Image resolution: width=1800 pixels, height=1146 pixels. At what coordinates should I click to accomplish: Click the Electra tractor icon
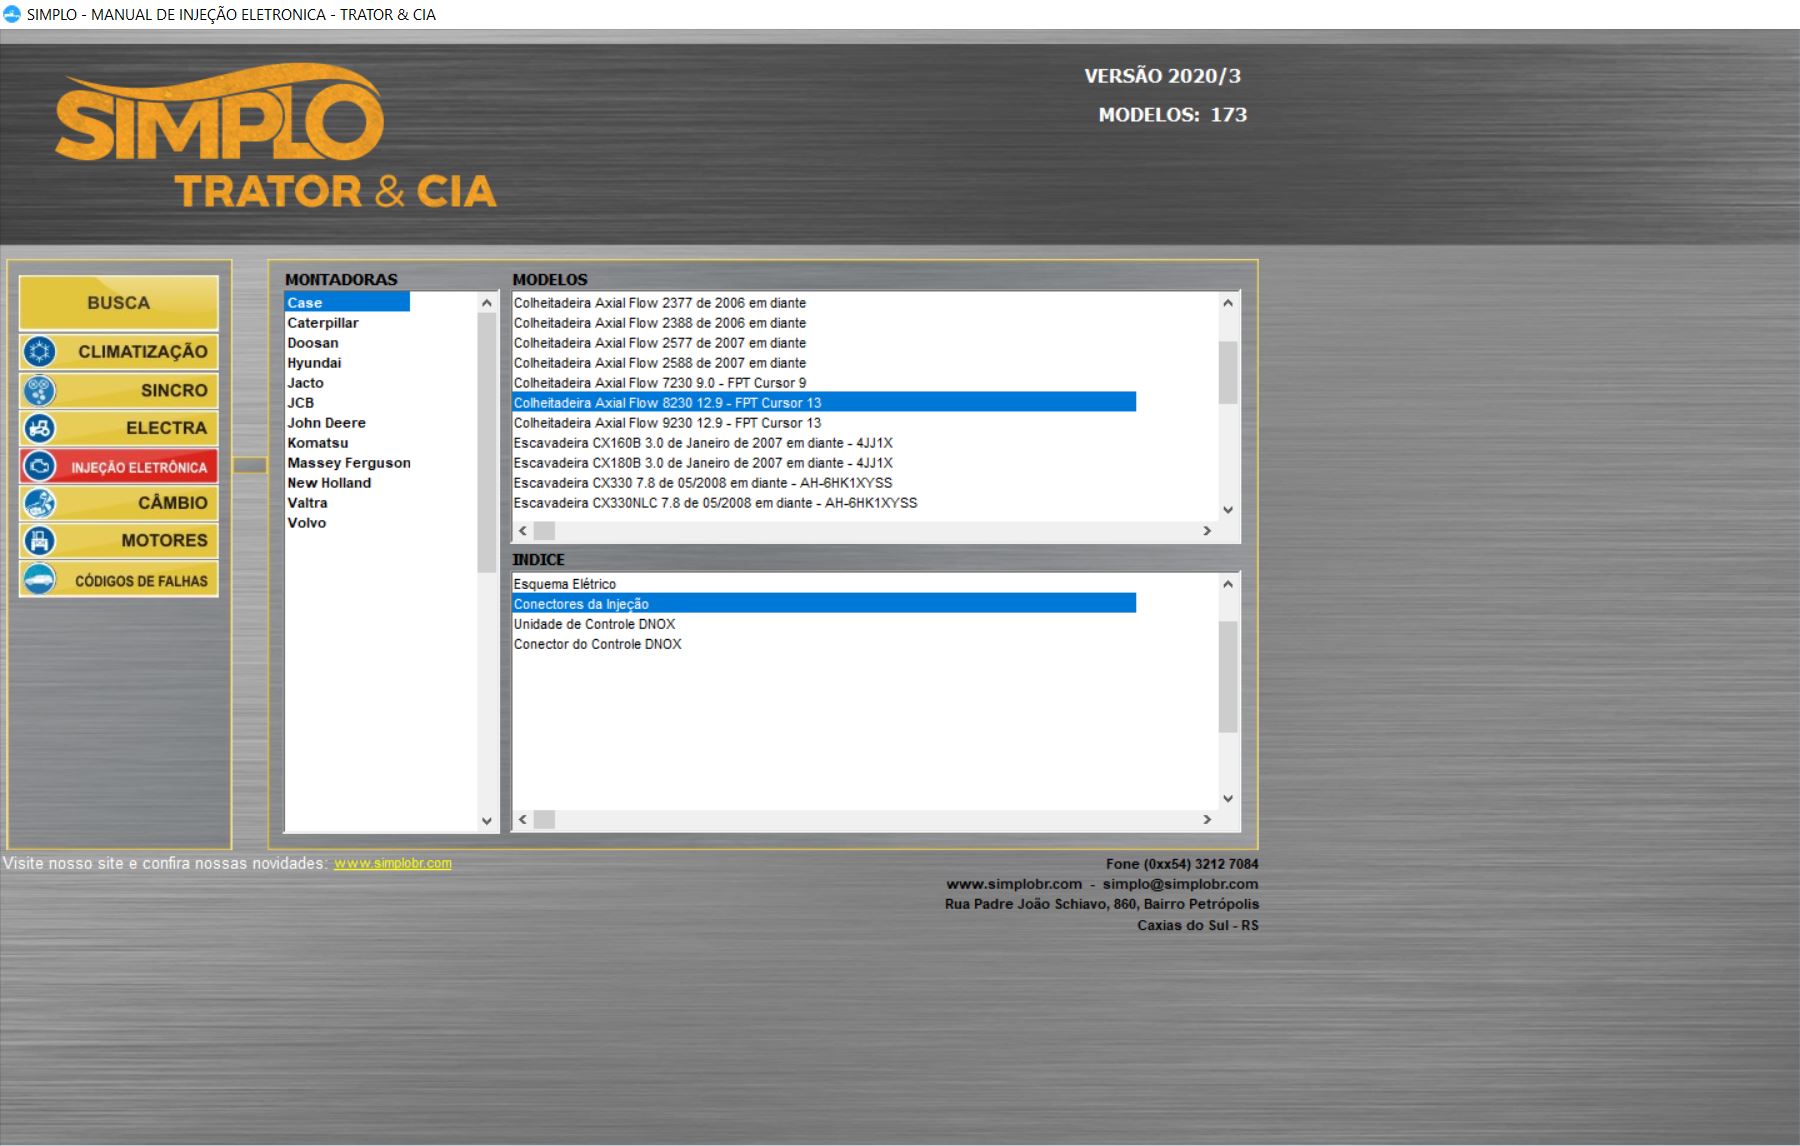point(40,428)
